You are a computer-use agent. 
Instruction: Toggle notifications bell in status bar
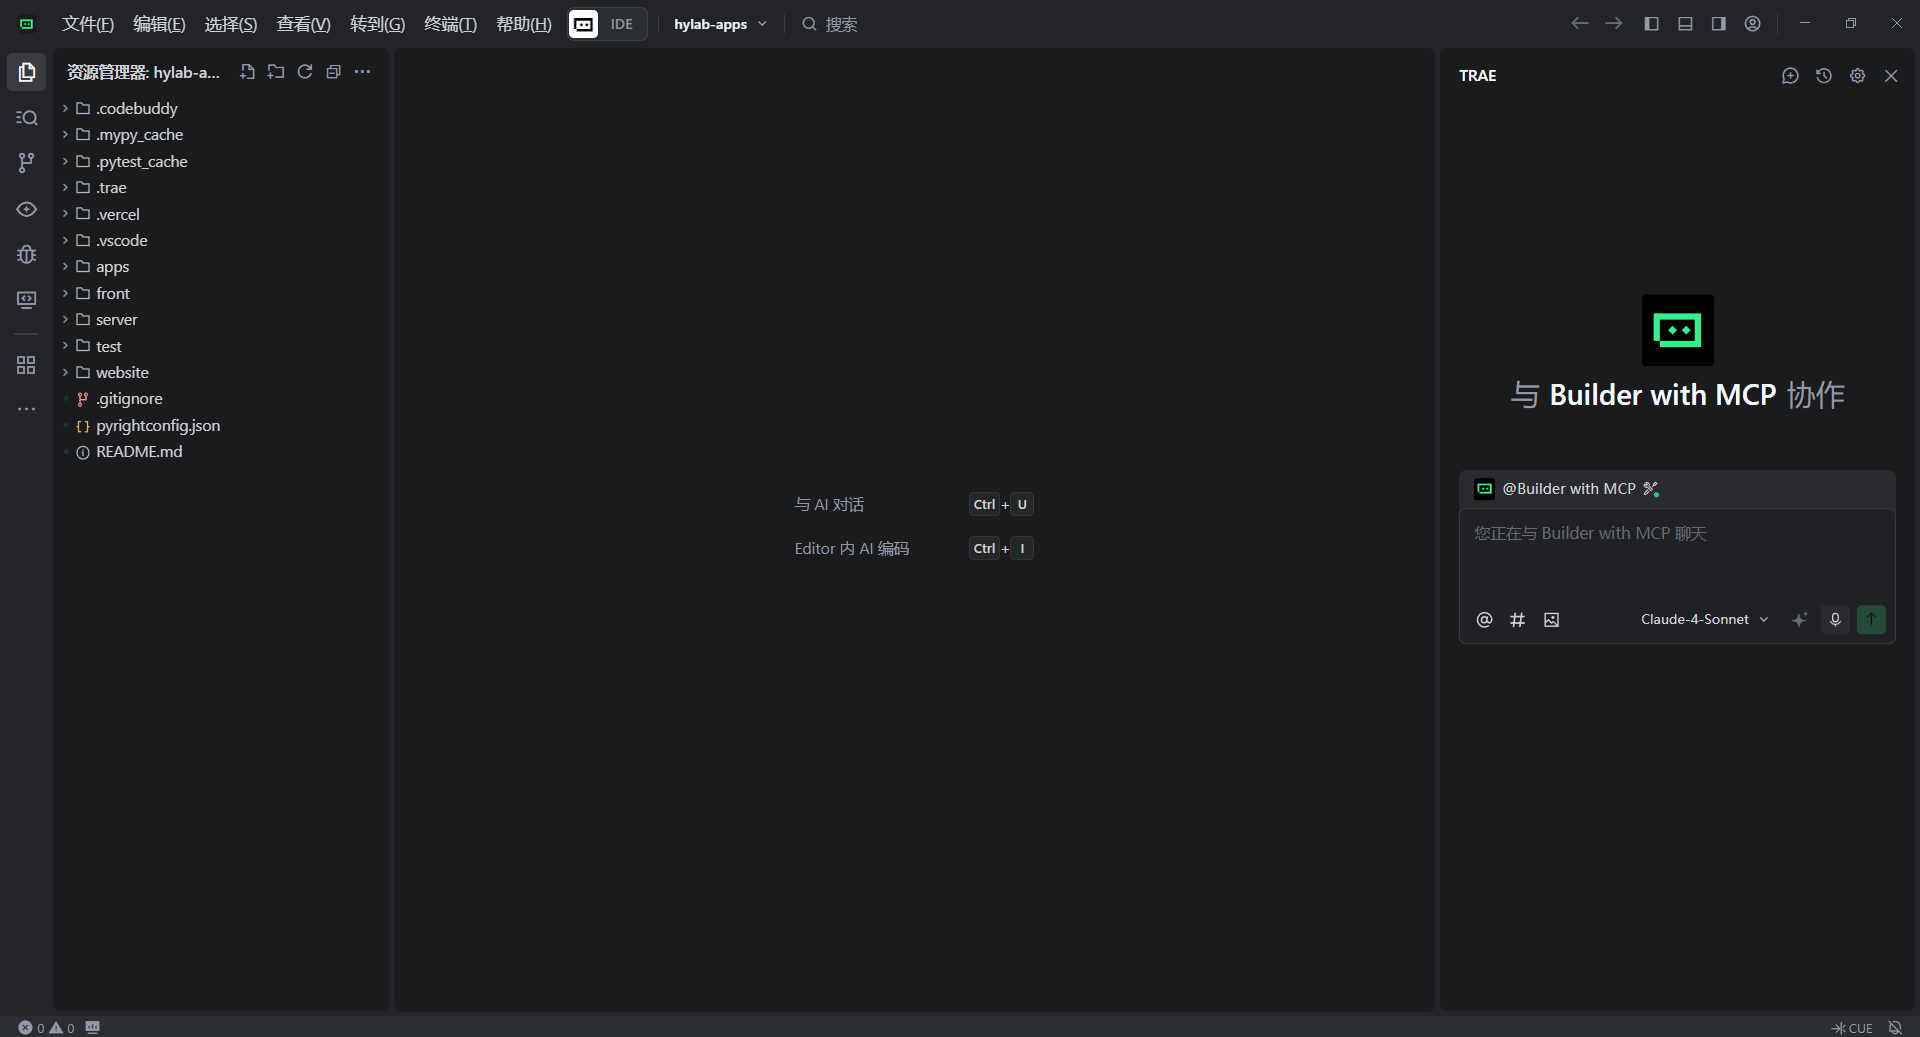tap(1895, 1028)
